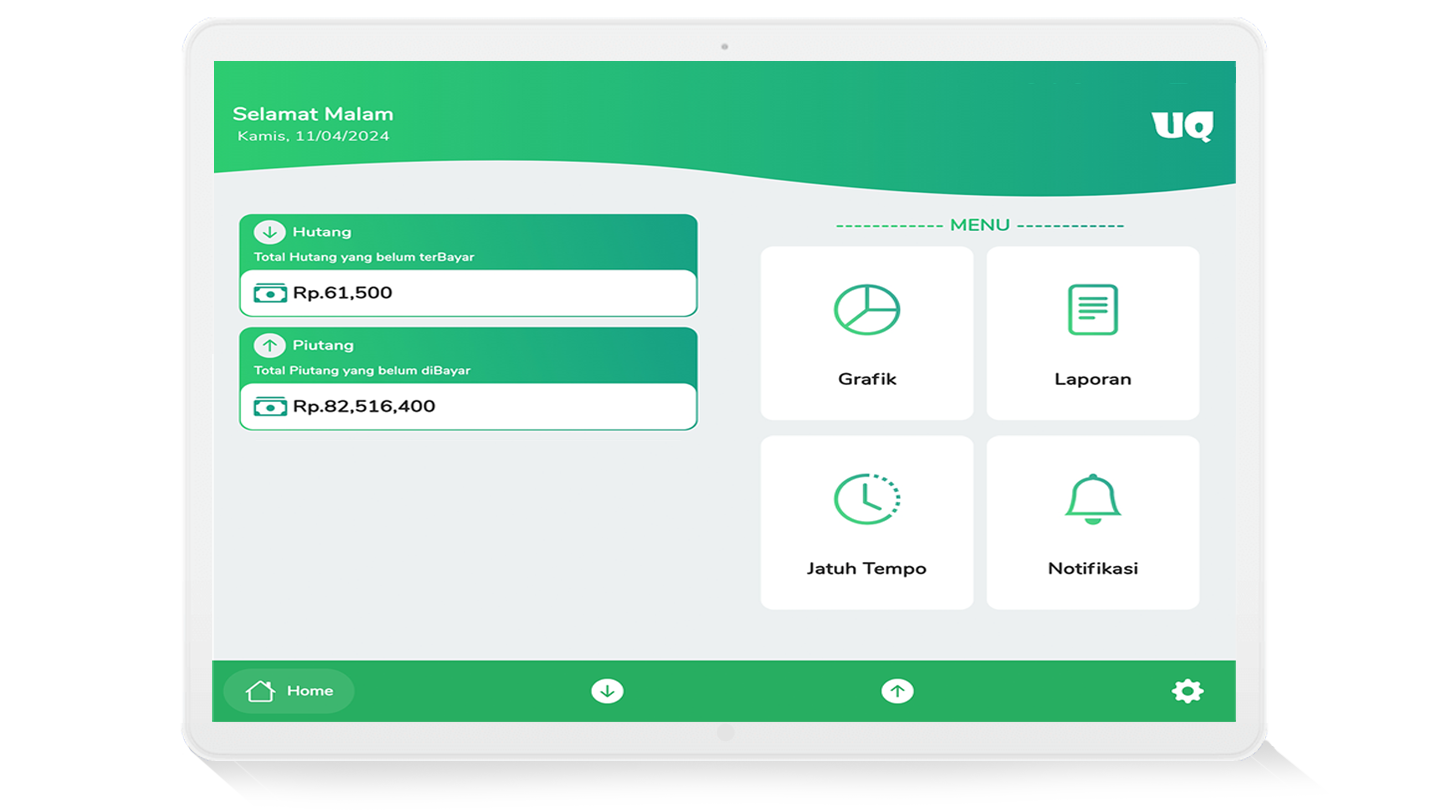Open the Notifikasi bell icon
The image size is (1440, 810).
click(x=1092, y=498)
